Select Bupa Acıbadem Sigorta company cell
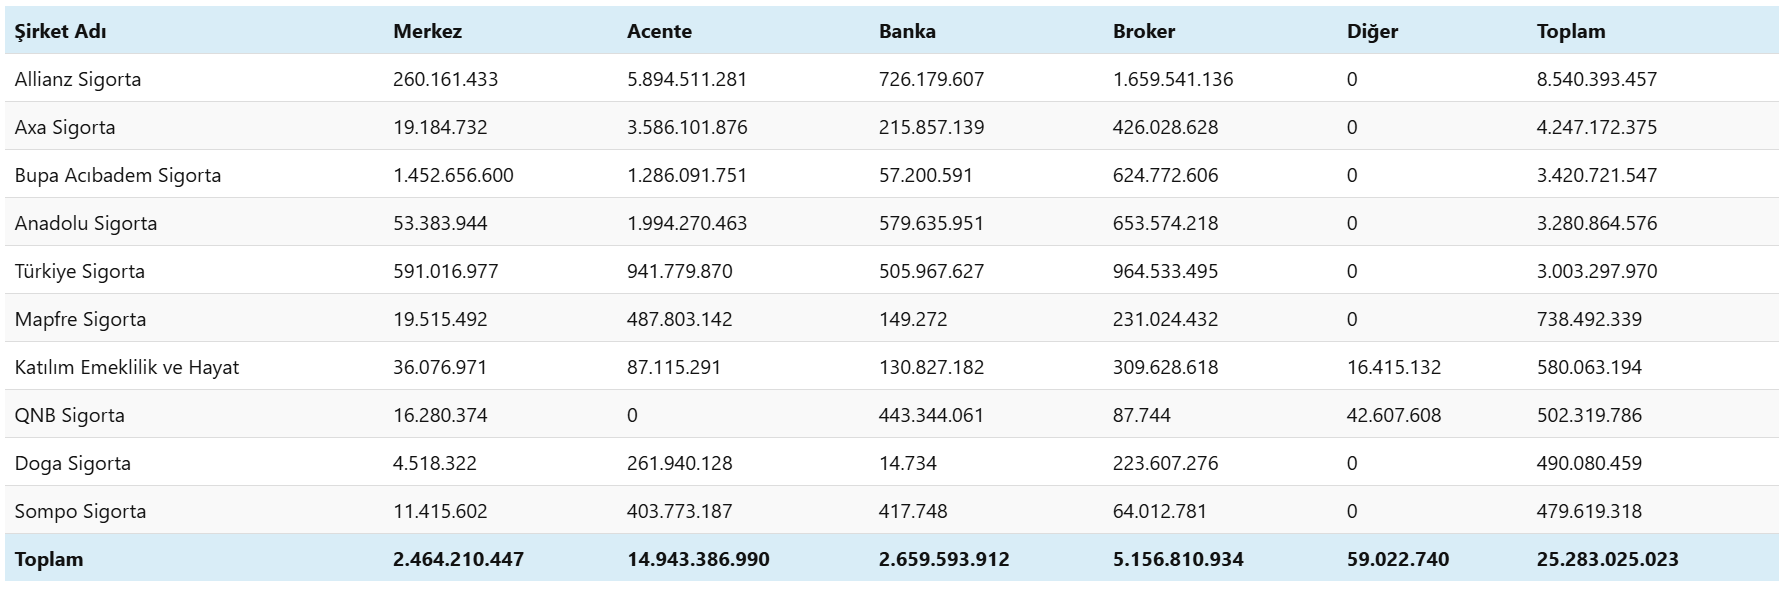Viewport: 1785px width, 591px height. tap(118, 175)
